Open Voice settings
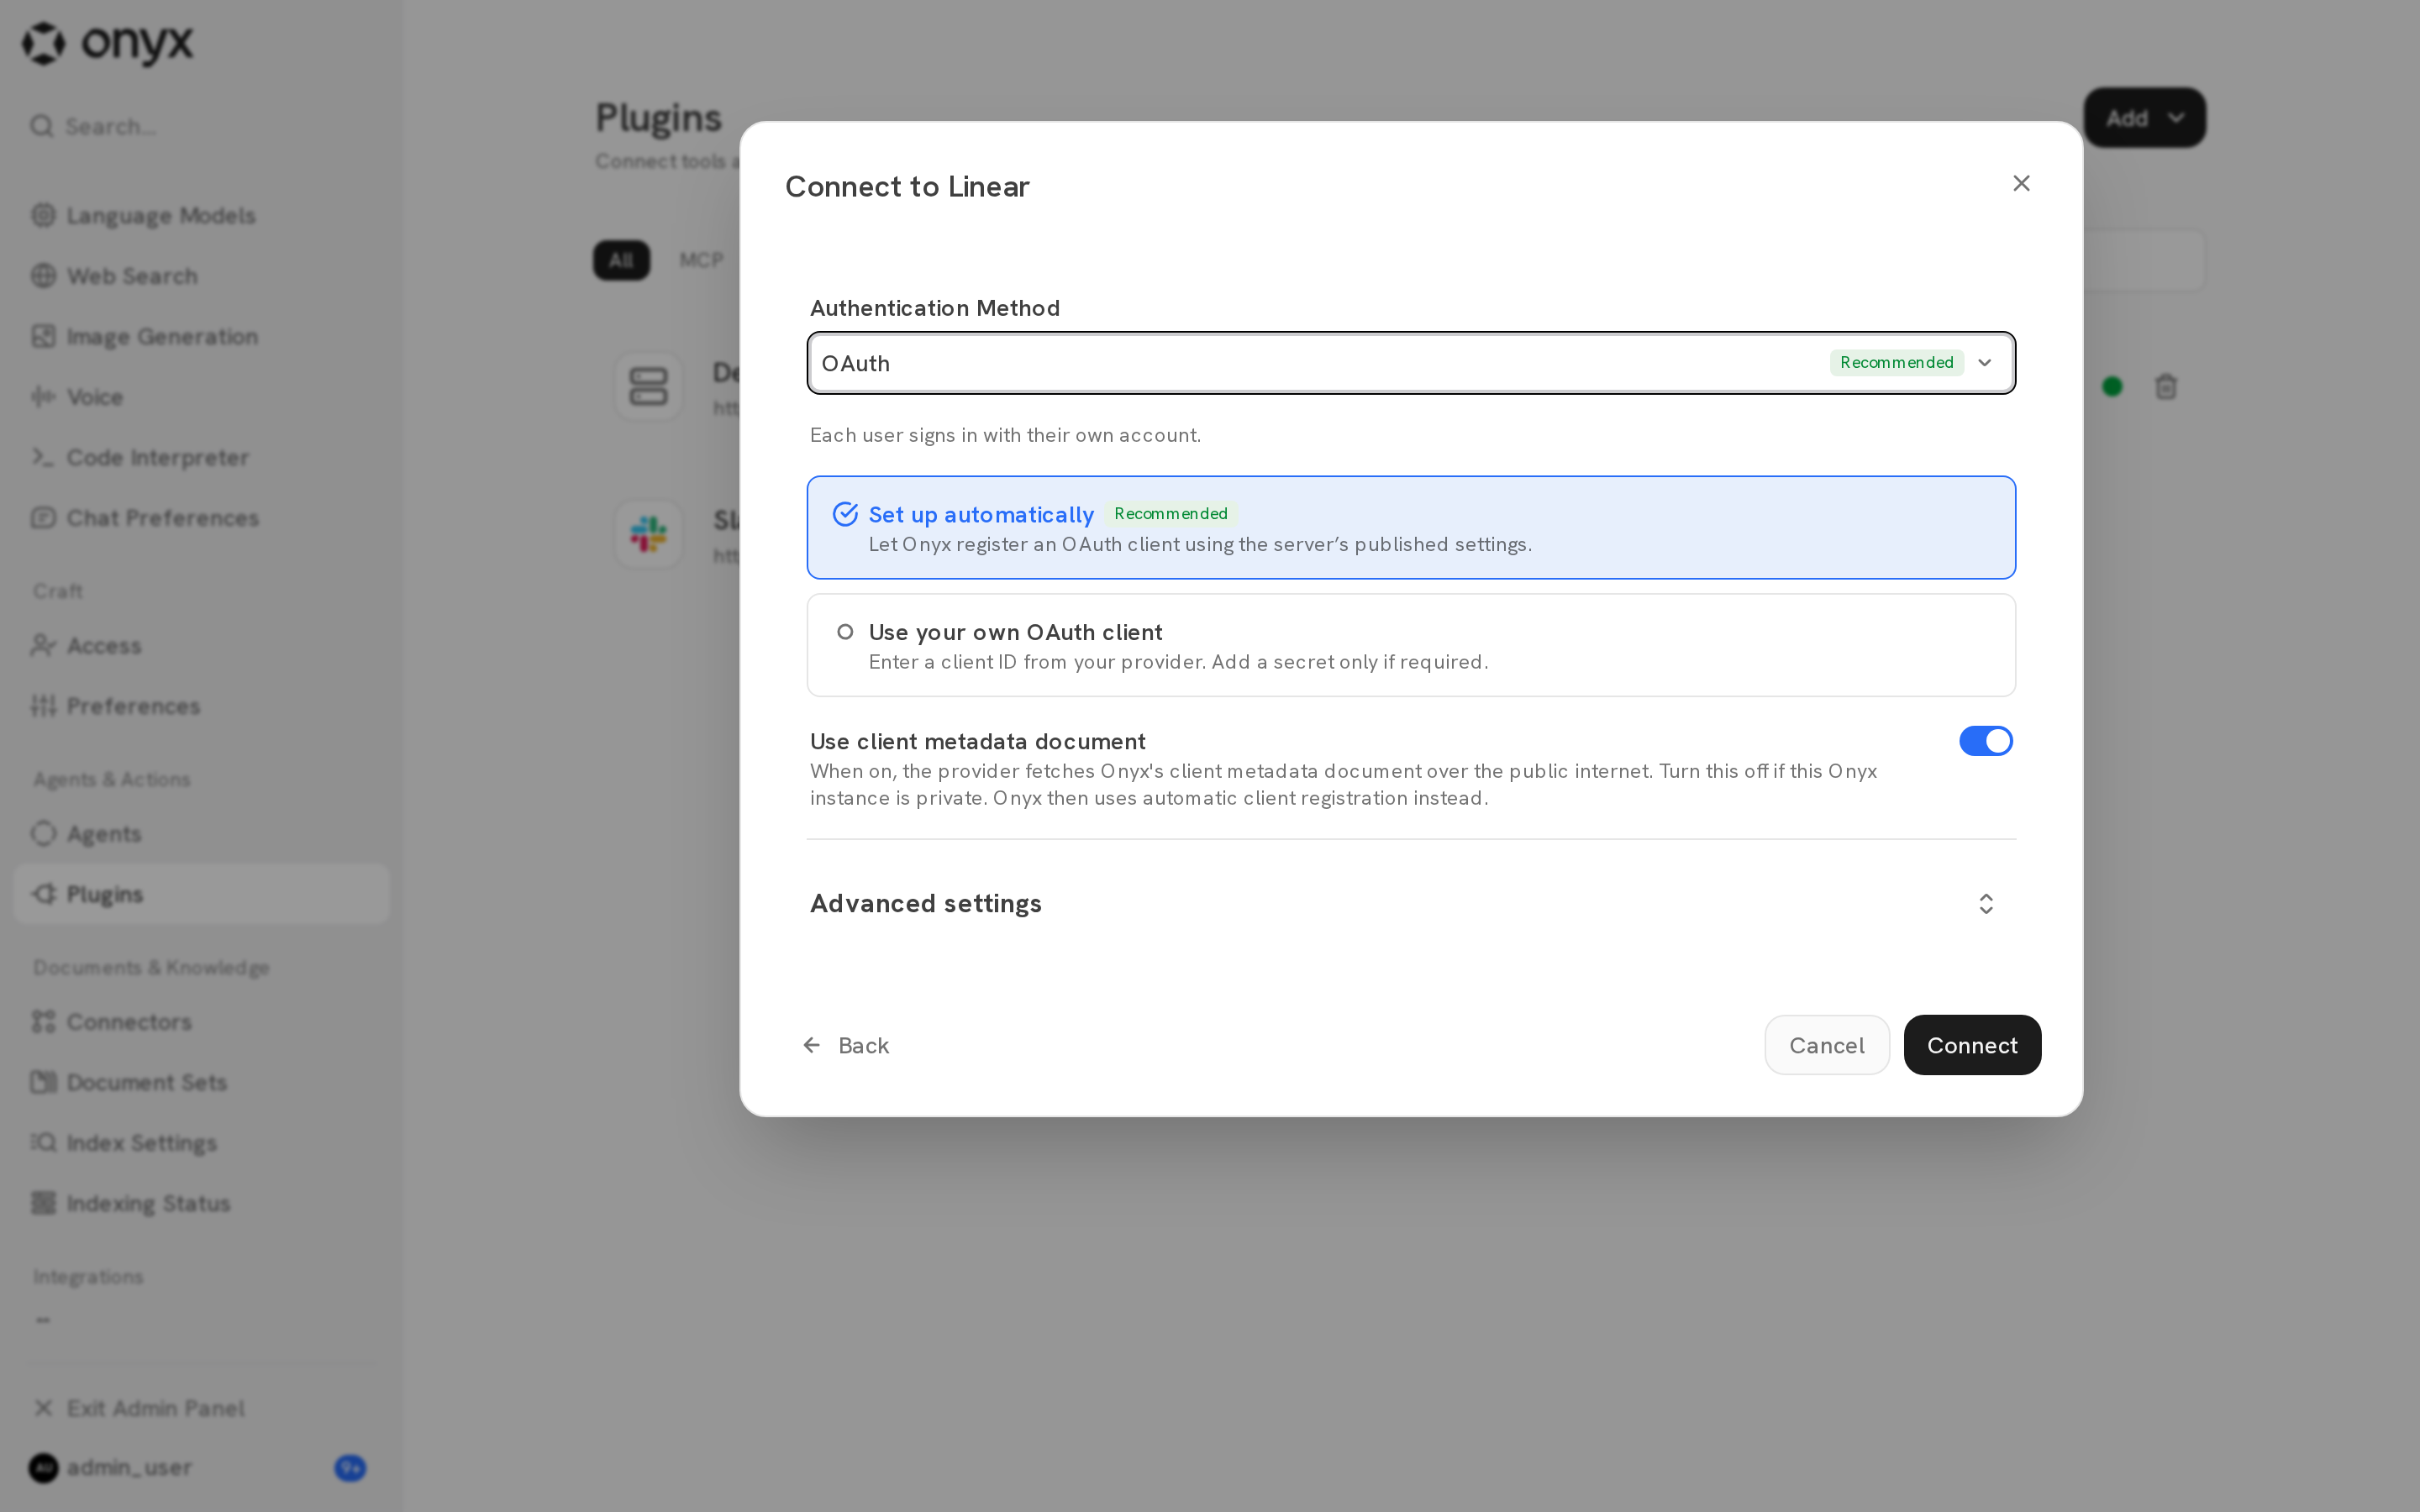The image size is (2420, 1512). pos(200,396)
